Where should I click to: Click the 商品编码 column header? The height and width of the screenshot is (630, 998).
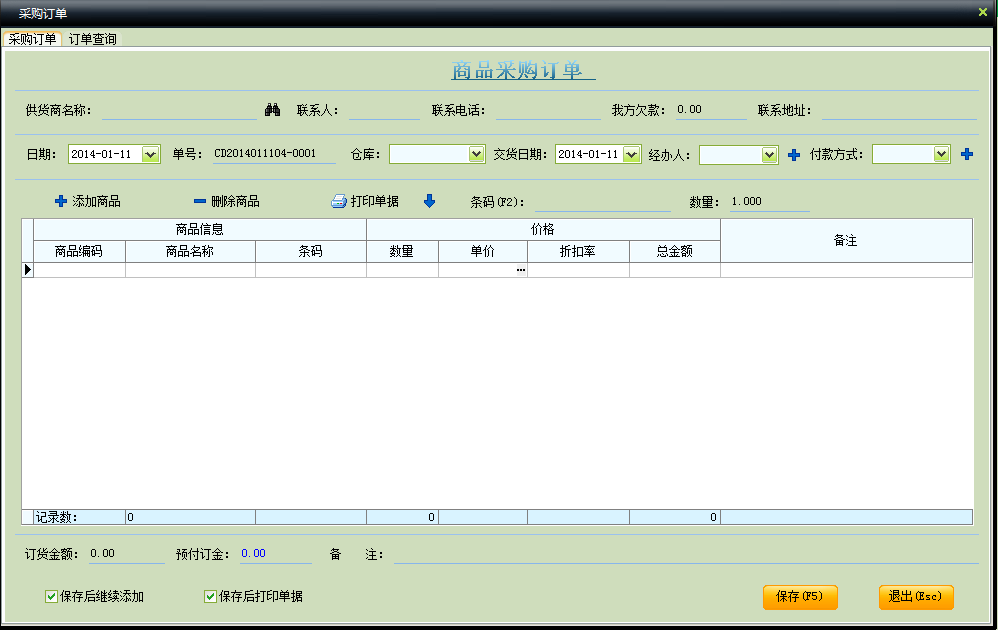tap(79, 251)
